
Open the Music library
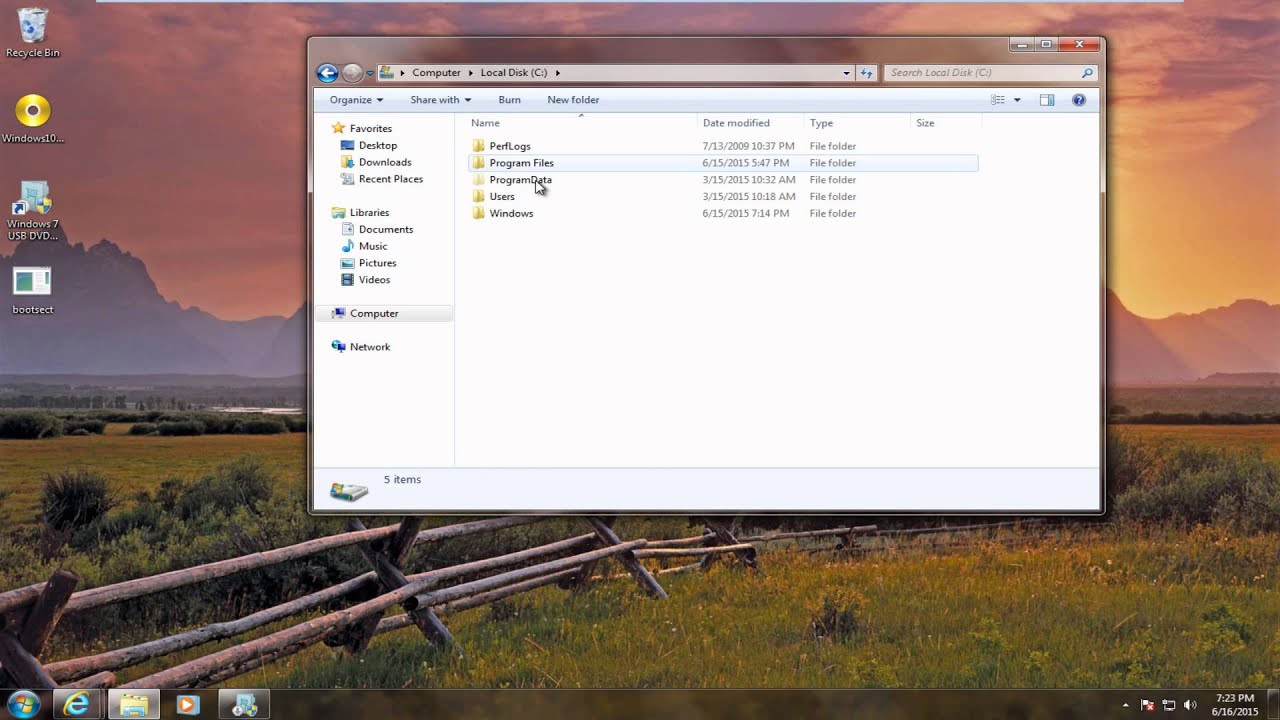(x=373, y=246)
